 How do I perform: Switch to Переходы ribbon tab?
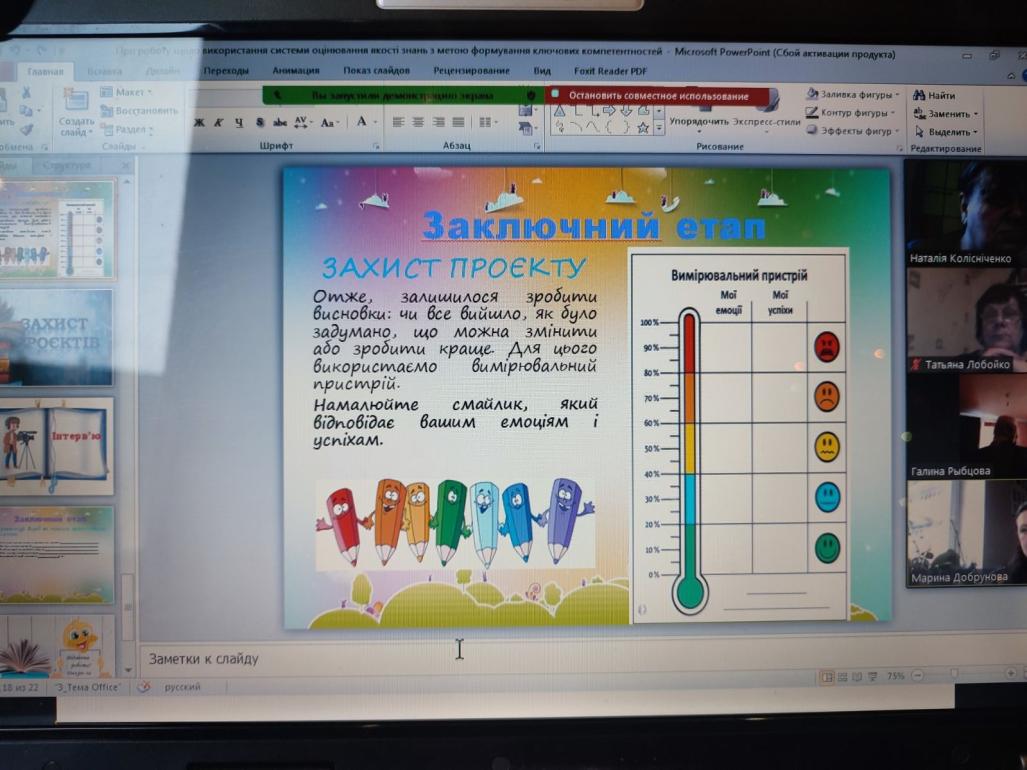226,70
